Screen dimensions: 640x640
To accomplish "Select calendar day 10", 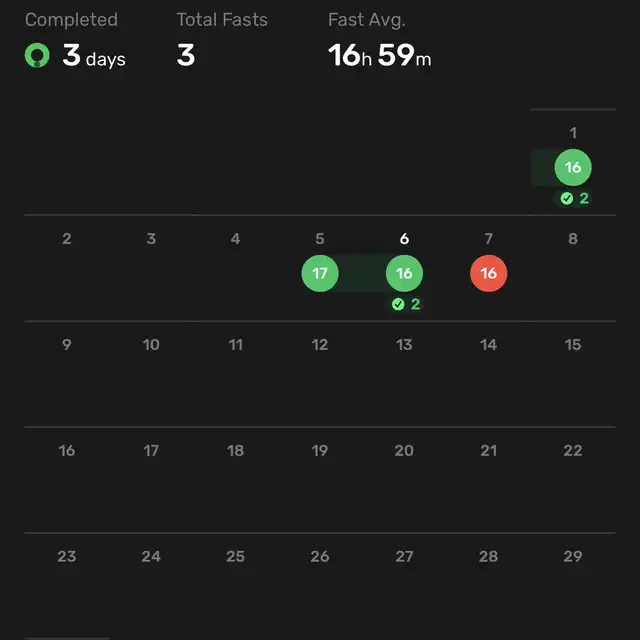I will [151, 345].
